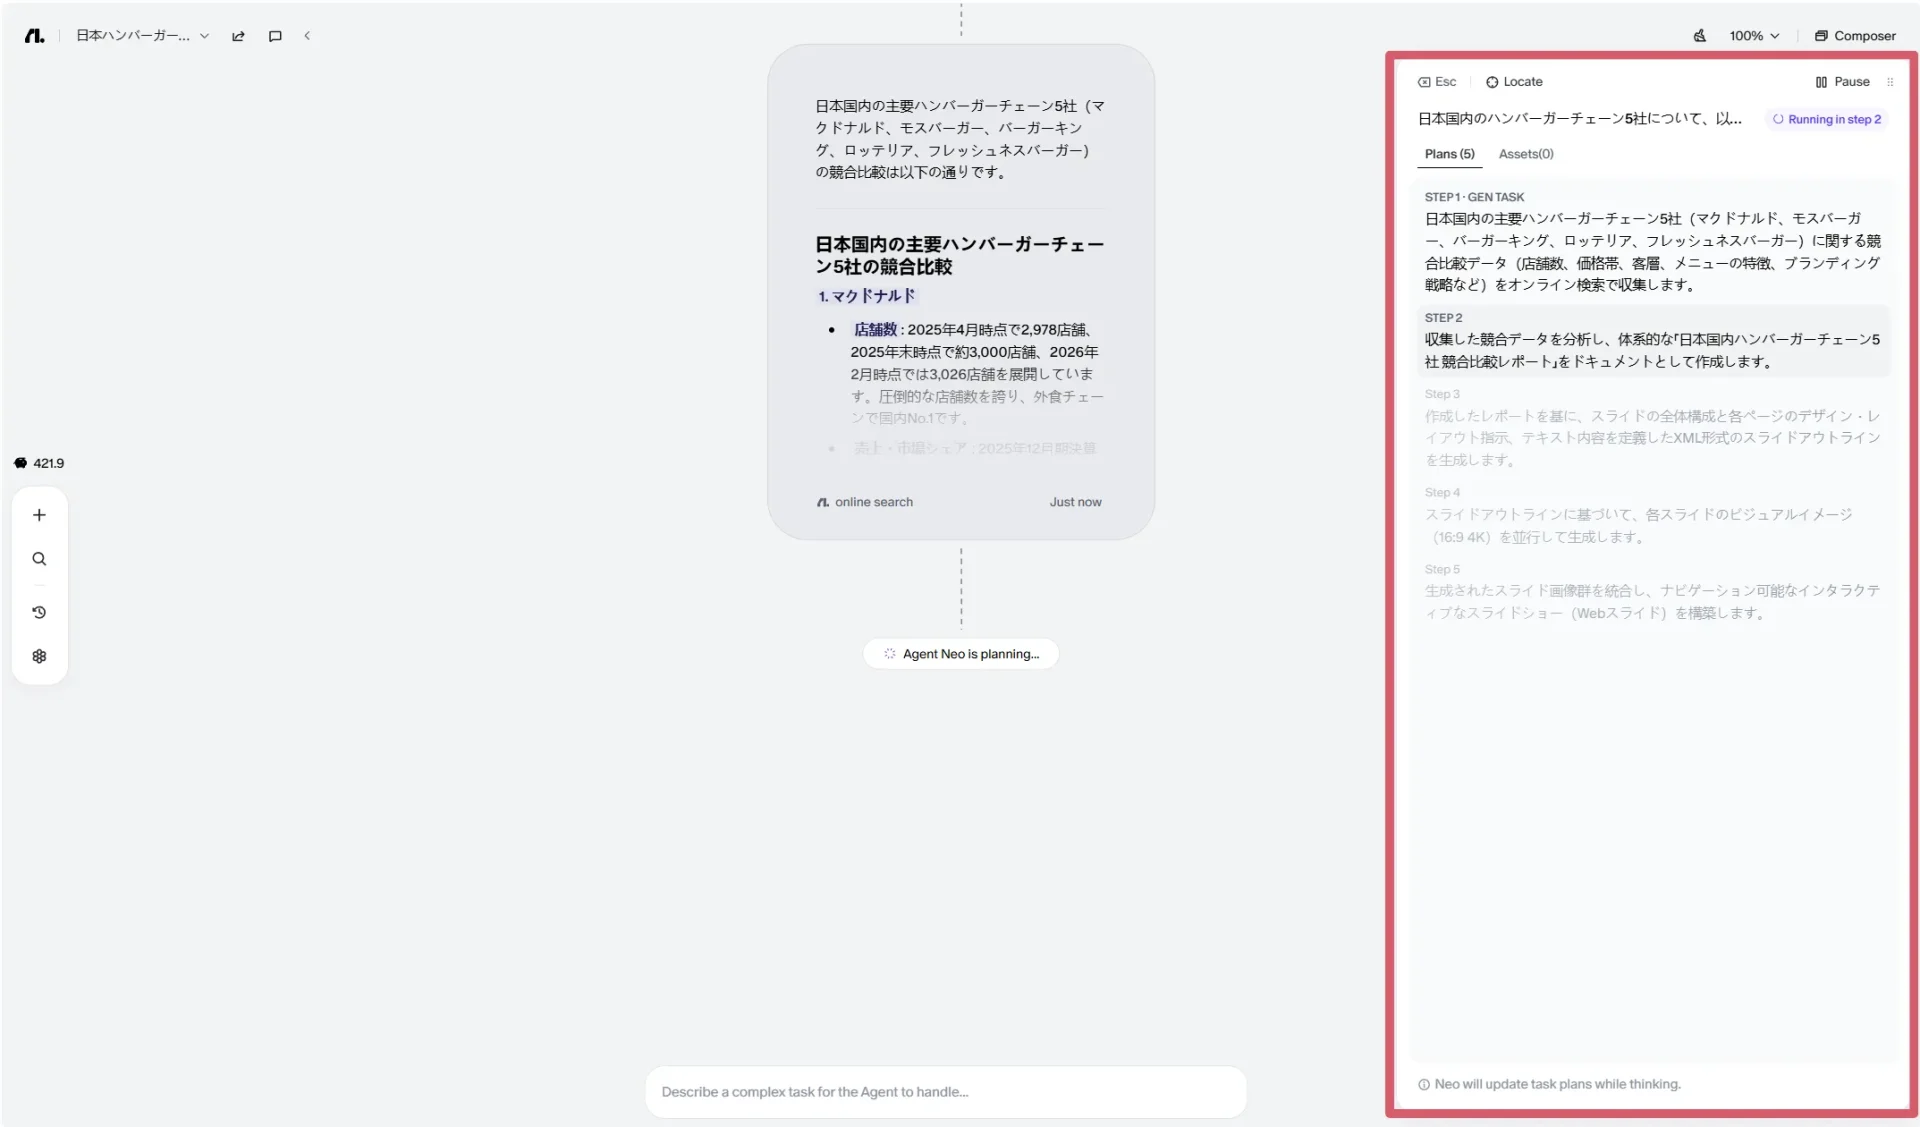Open the 日本ハンバーガー… project title dropdown

pos(143,36)
